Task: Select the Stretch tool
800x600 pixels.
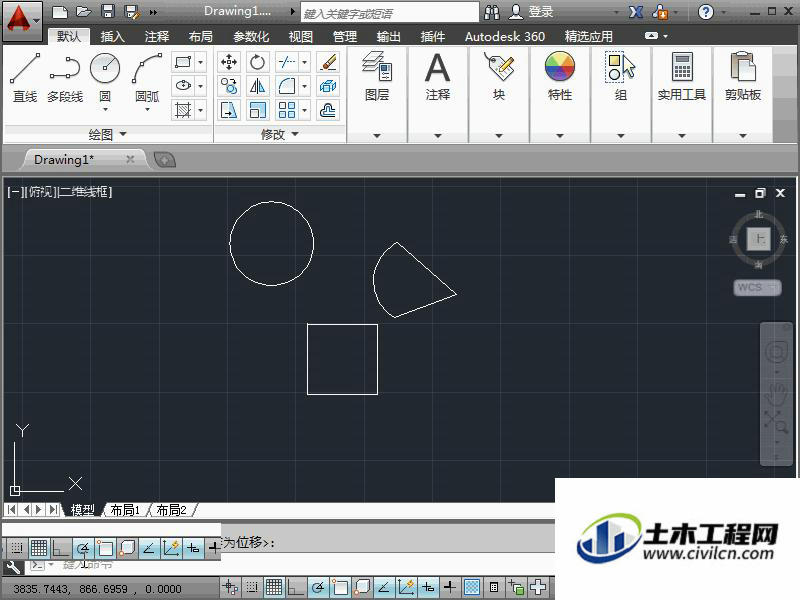Action: 229,110
